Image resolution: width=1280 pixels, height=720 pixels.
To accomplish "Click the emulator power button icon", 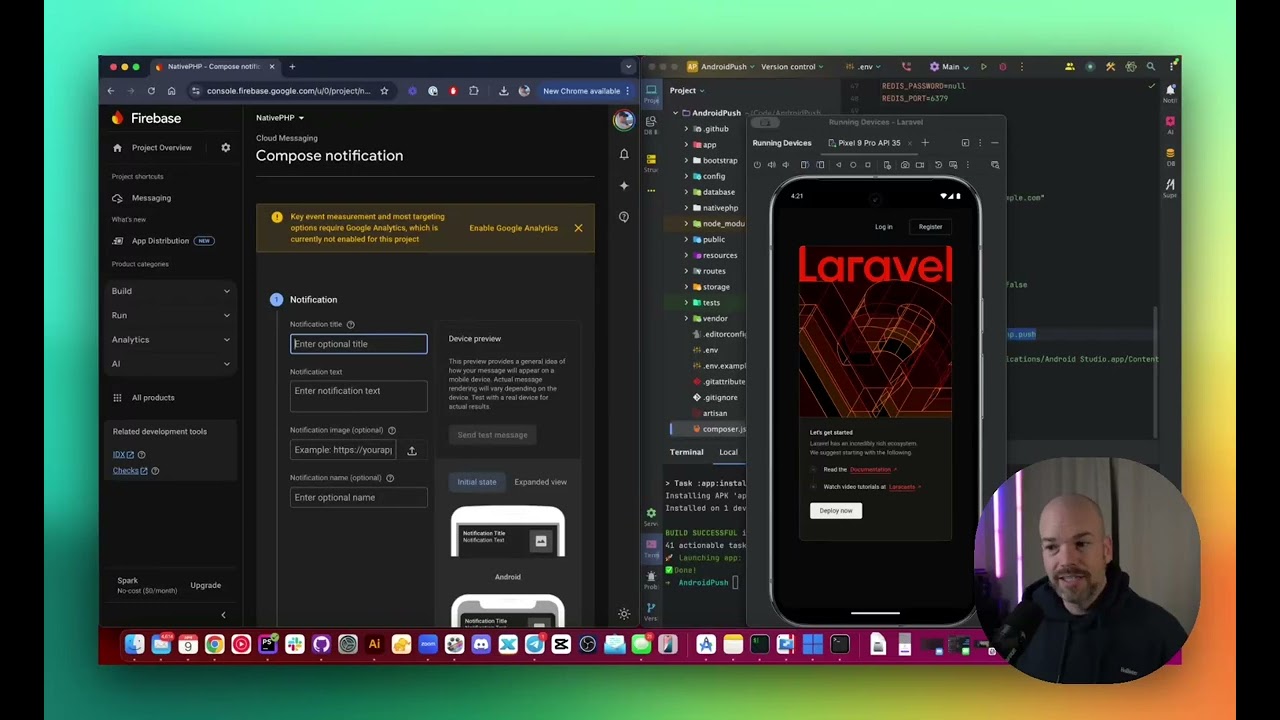I will (x=757, y=165).
